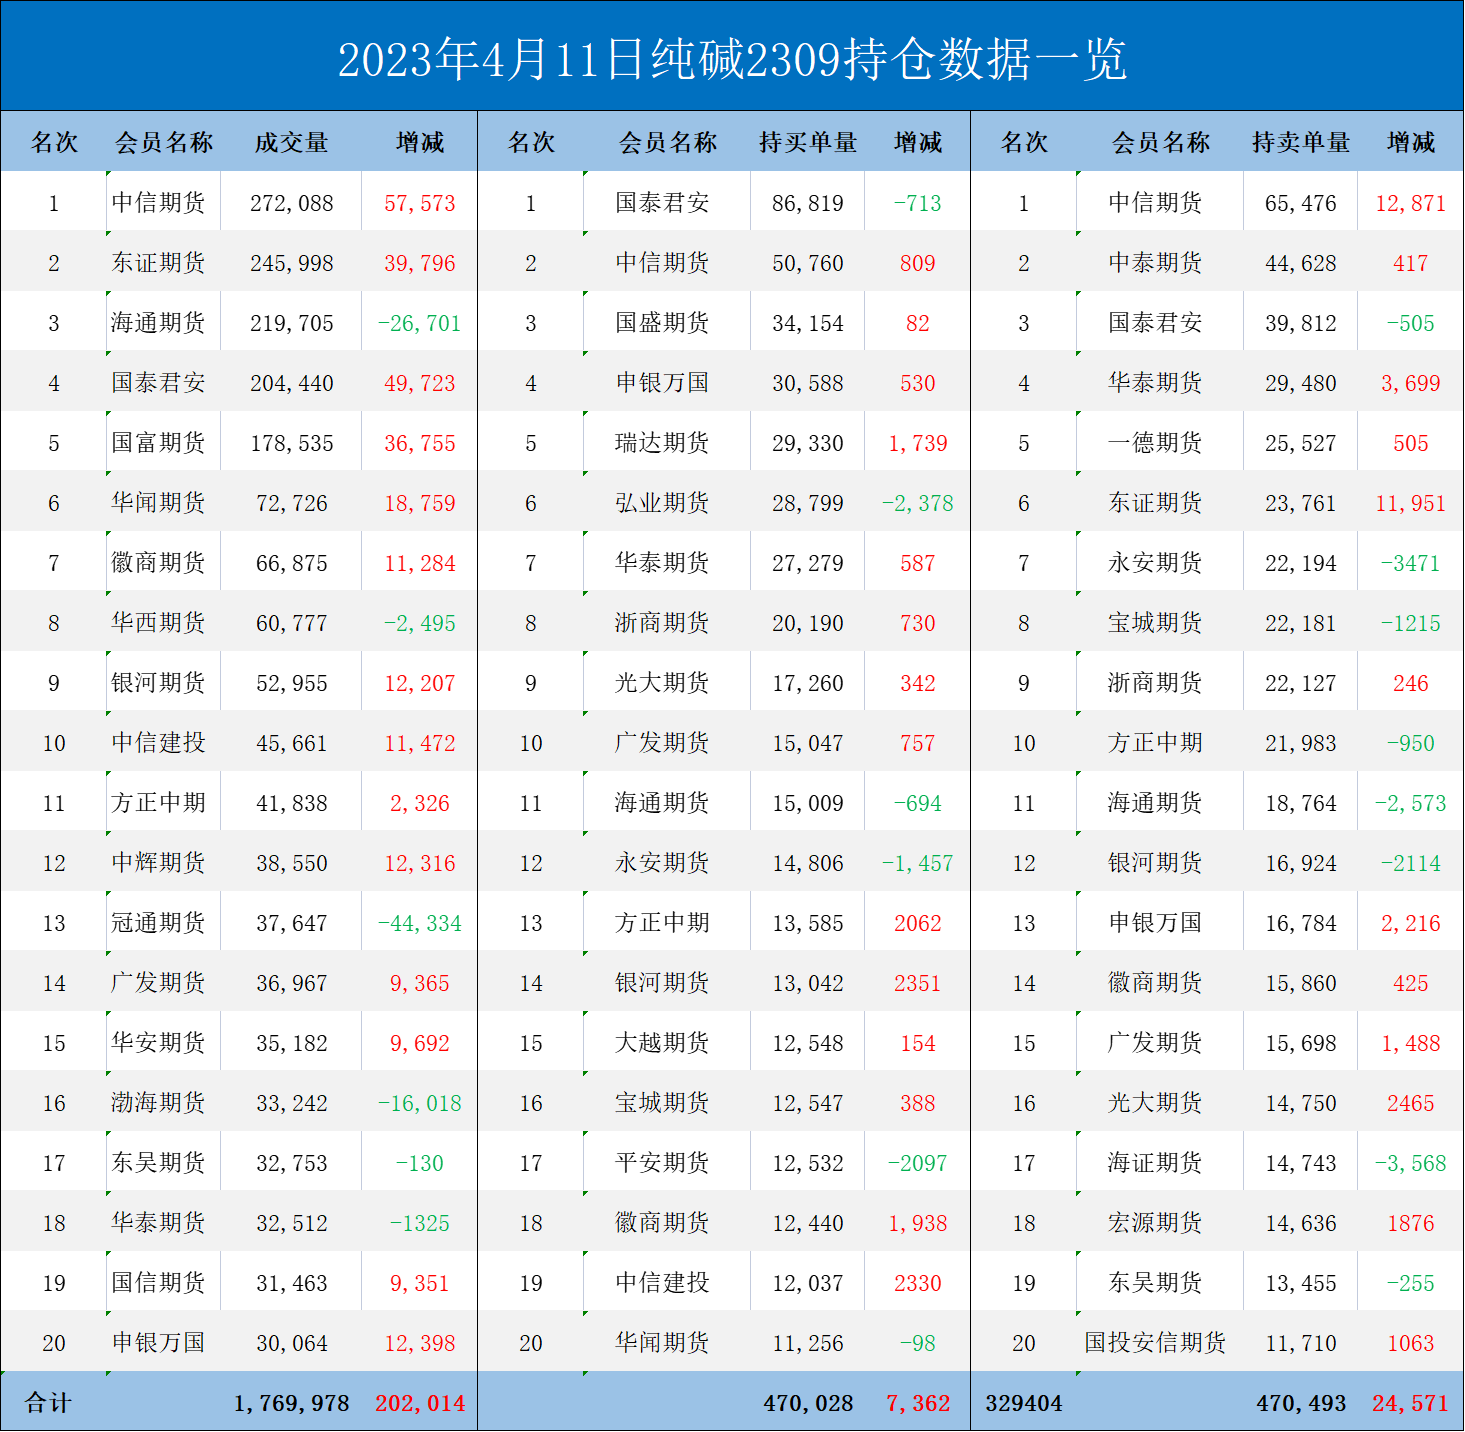Select change value 12,871

pyautogui.click(x=1411, y=203)
